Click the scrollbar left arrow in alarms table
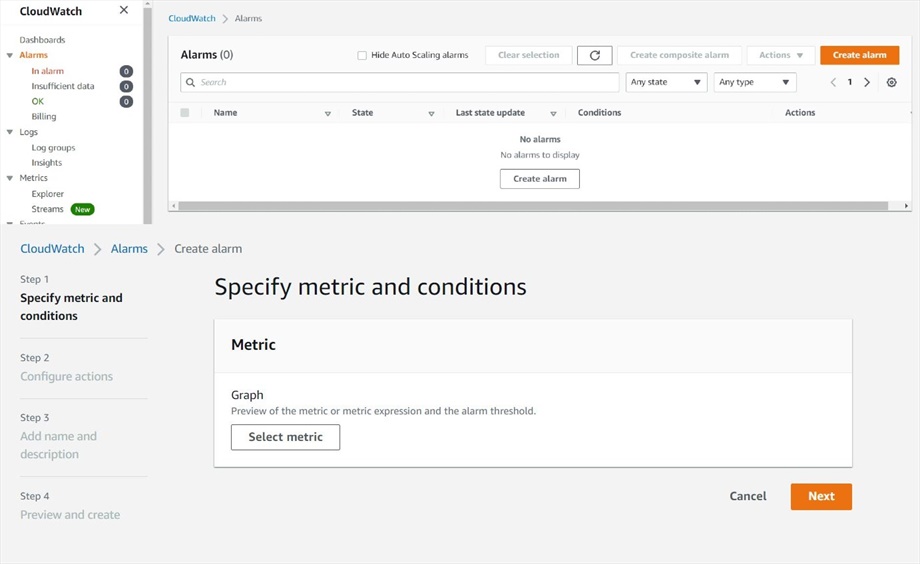Screen dimensions: 920x564 click(173, 206)
